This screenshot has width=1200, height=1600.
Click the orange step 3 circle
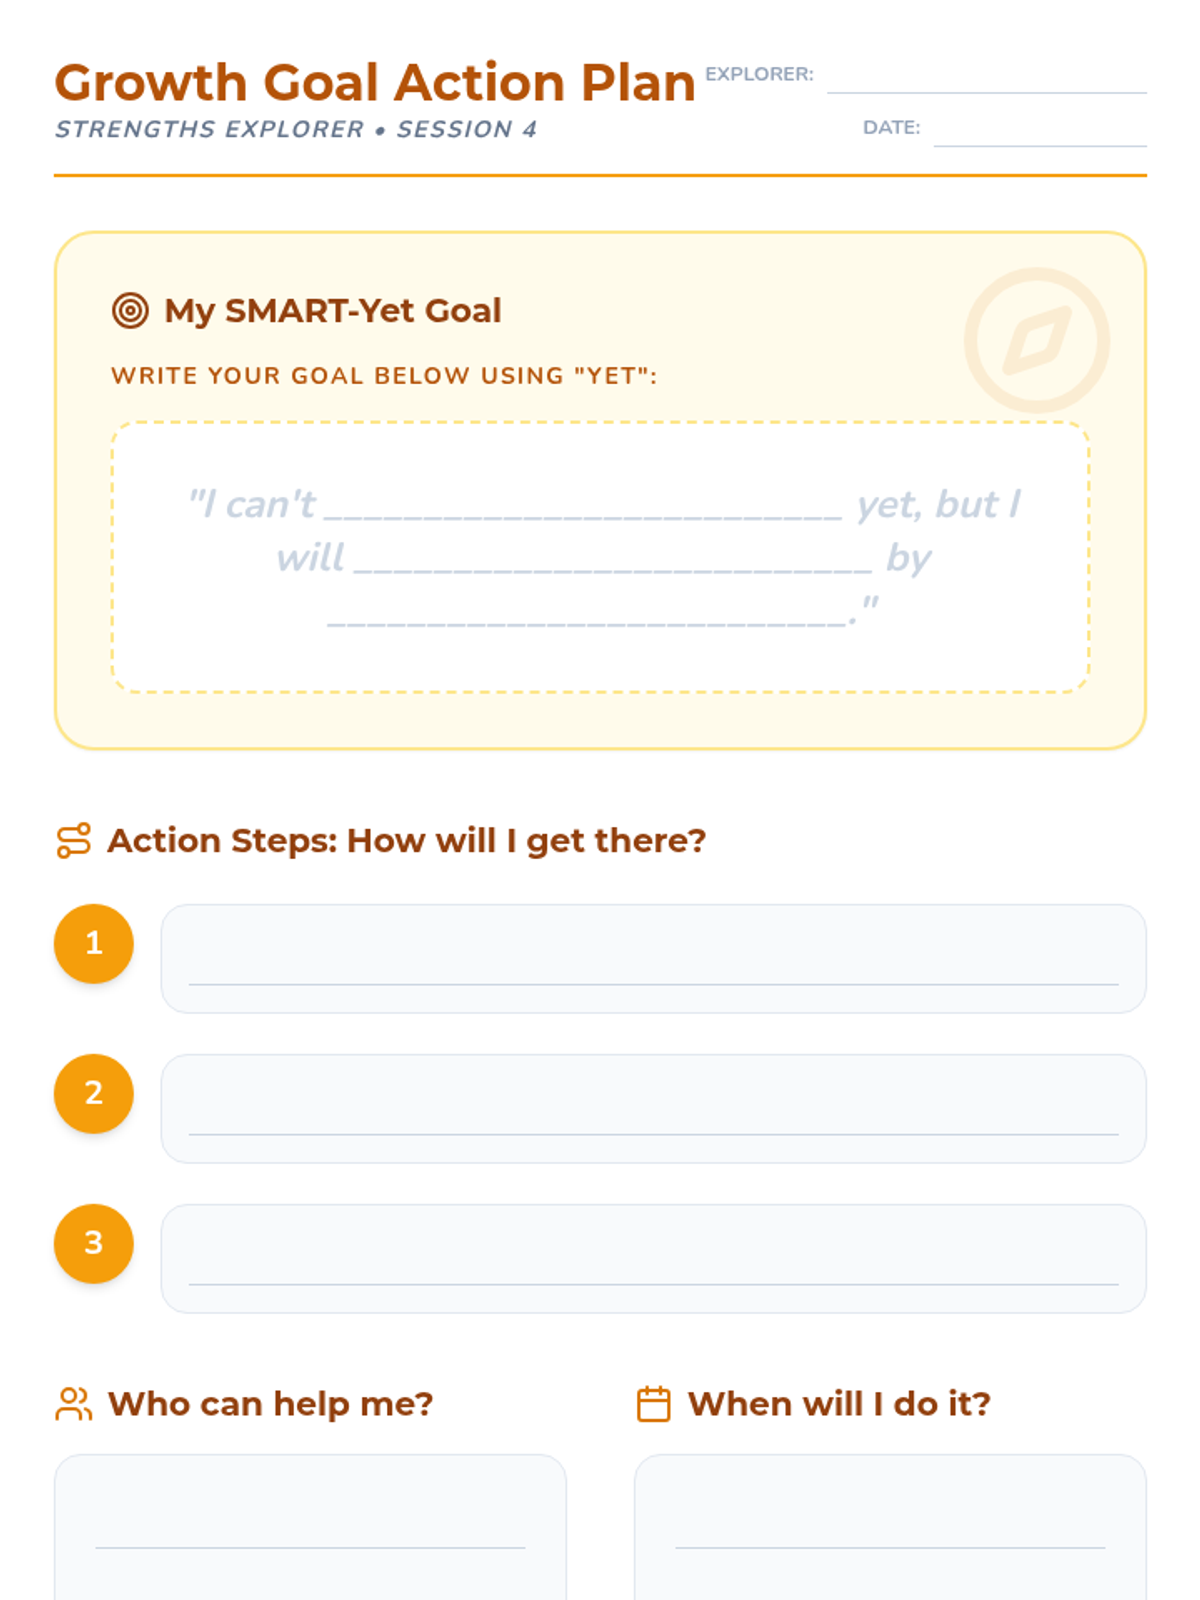click(x=94, y=1244)
